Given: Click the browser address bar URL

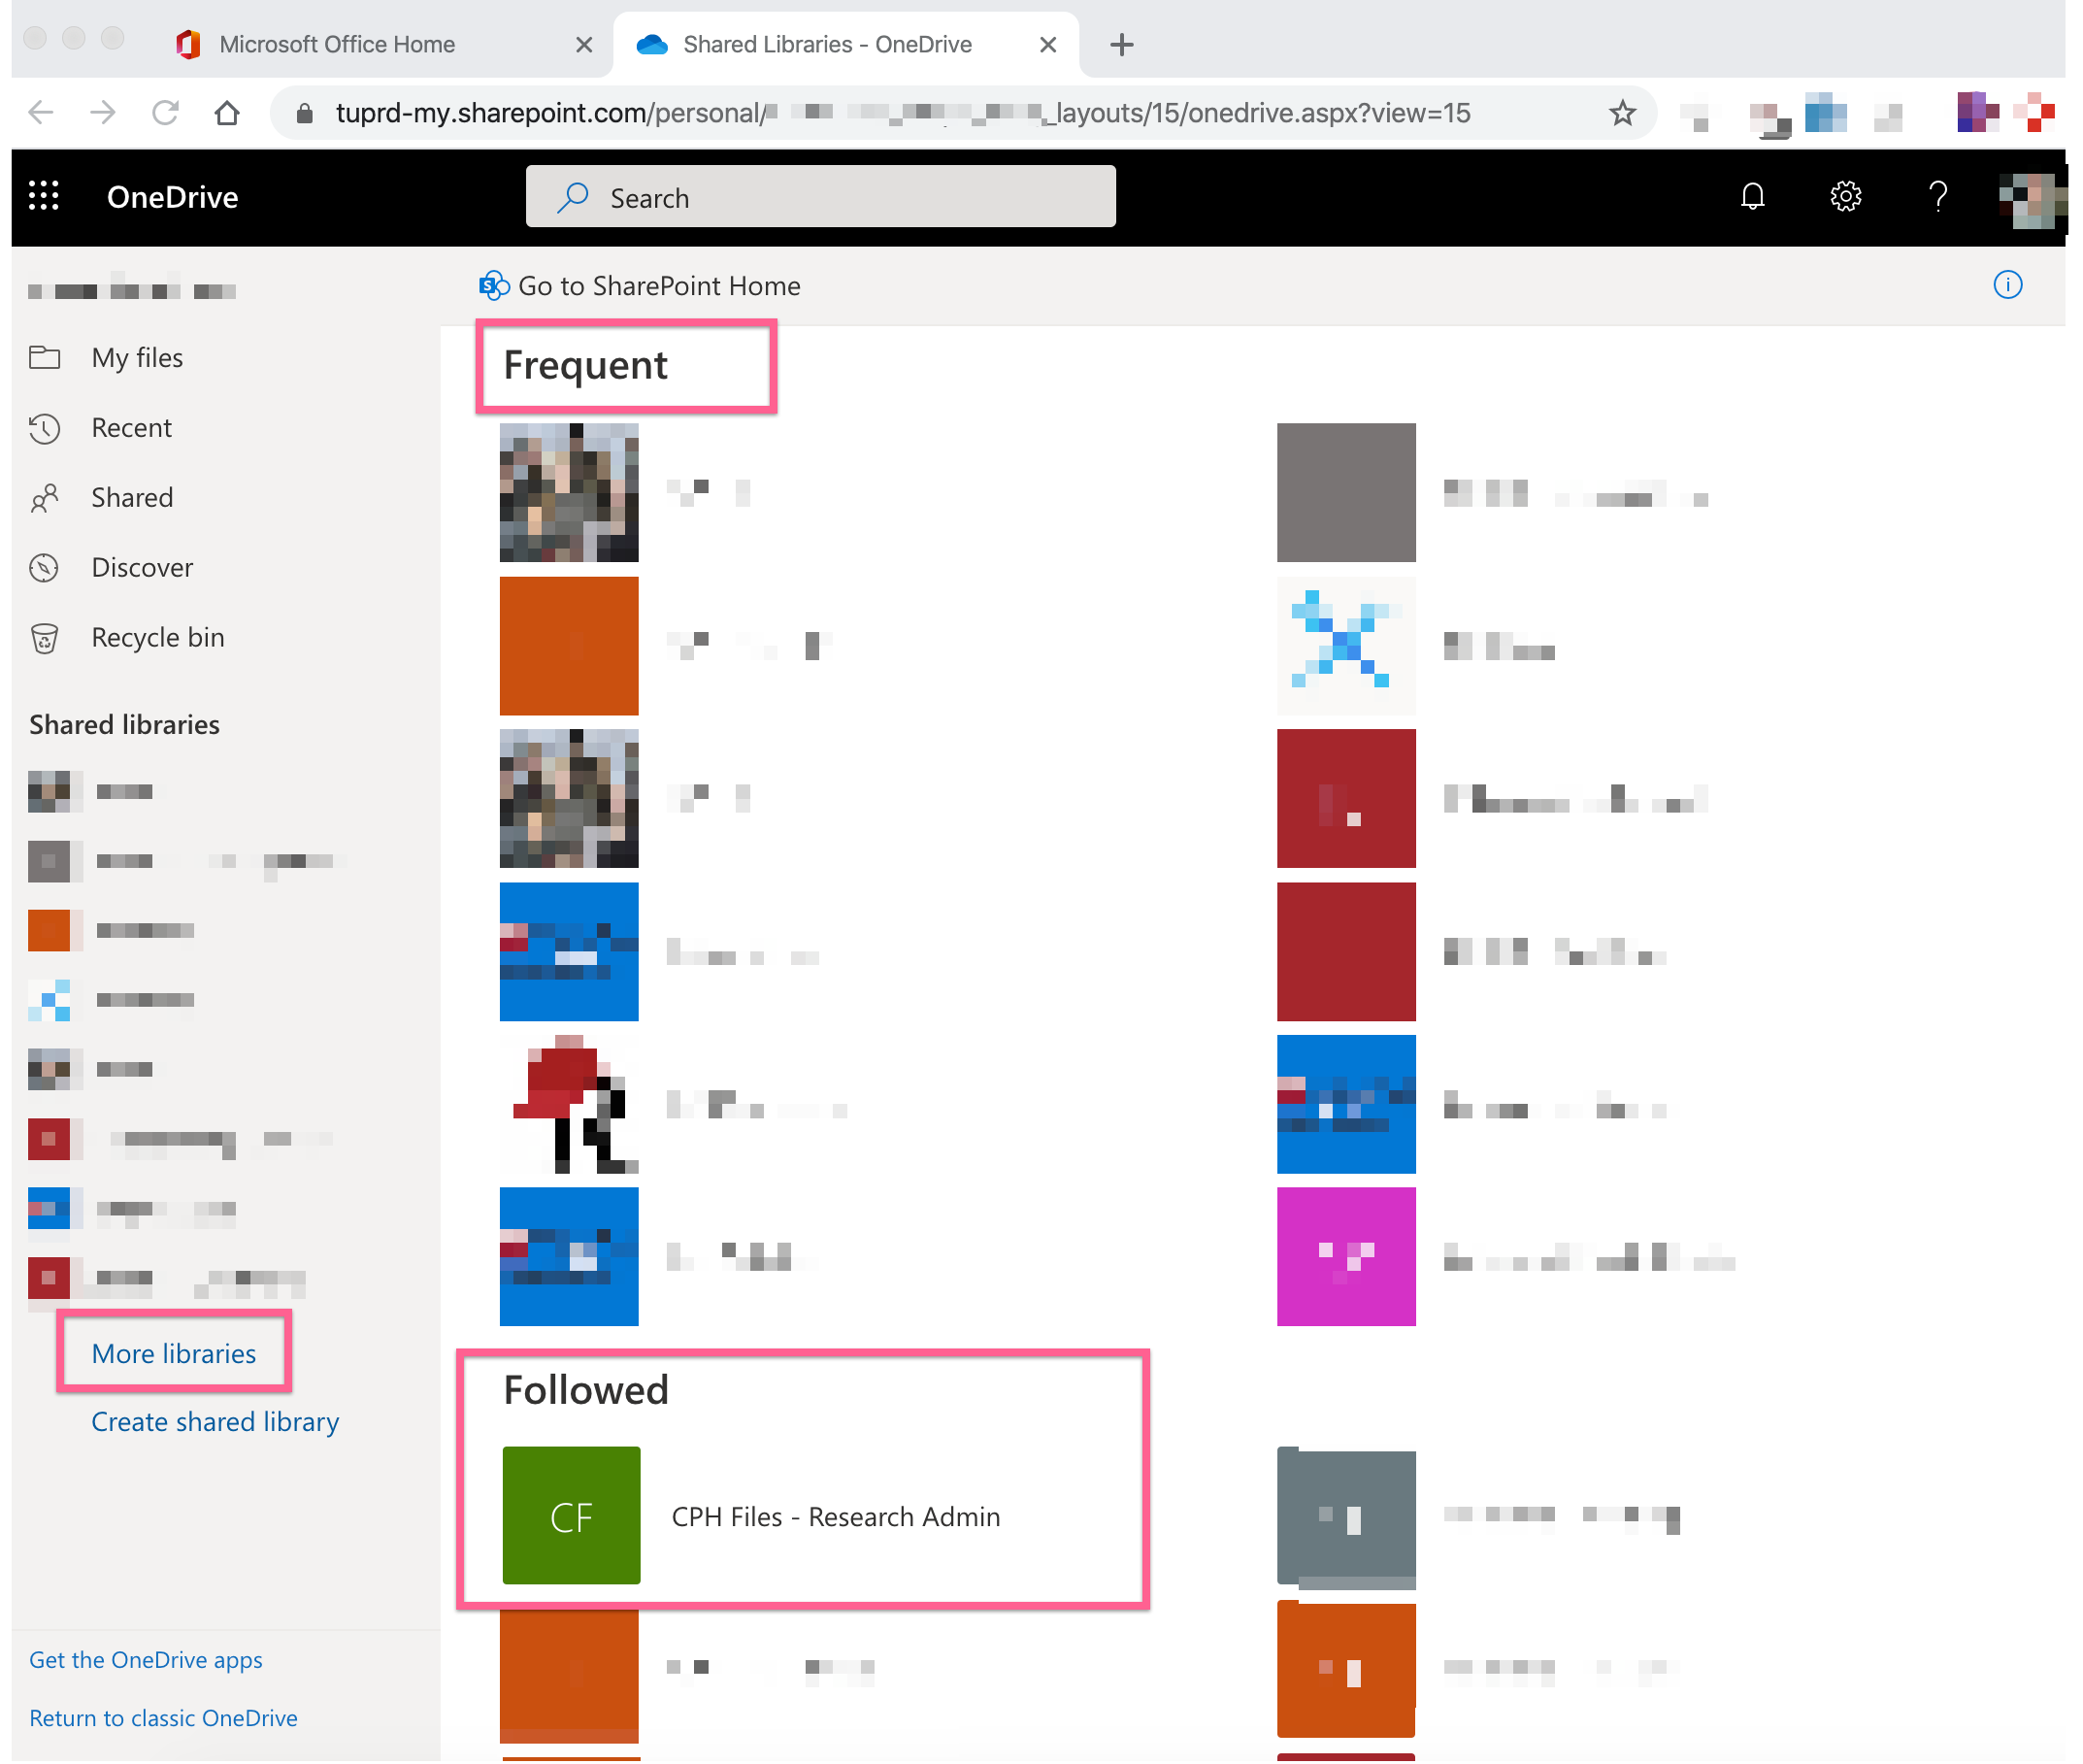Looking at the screenshot, I should (x=903, y=113).
